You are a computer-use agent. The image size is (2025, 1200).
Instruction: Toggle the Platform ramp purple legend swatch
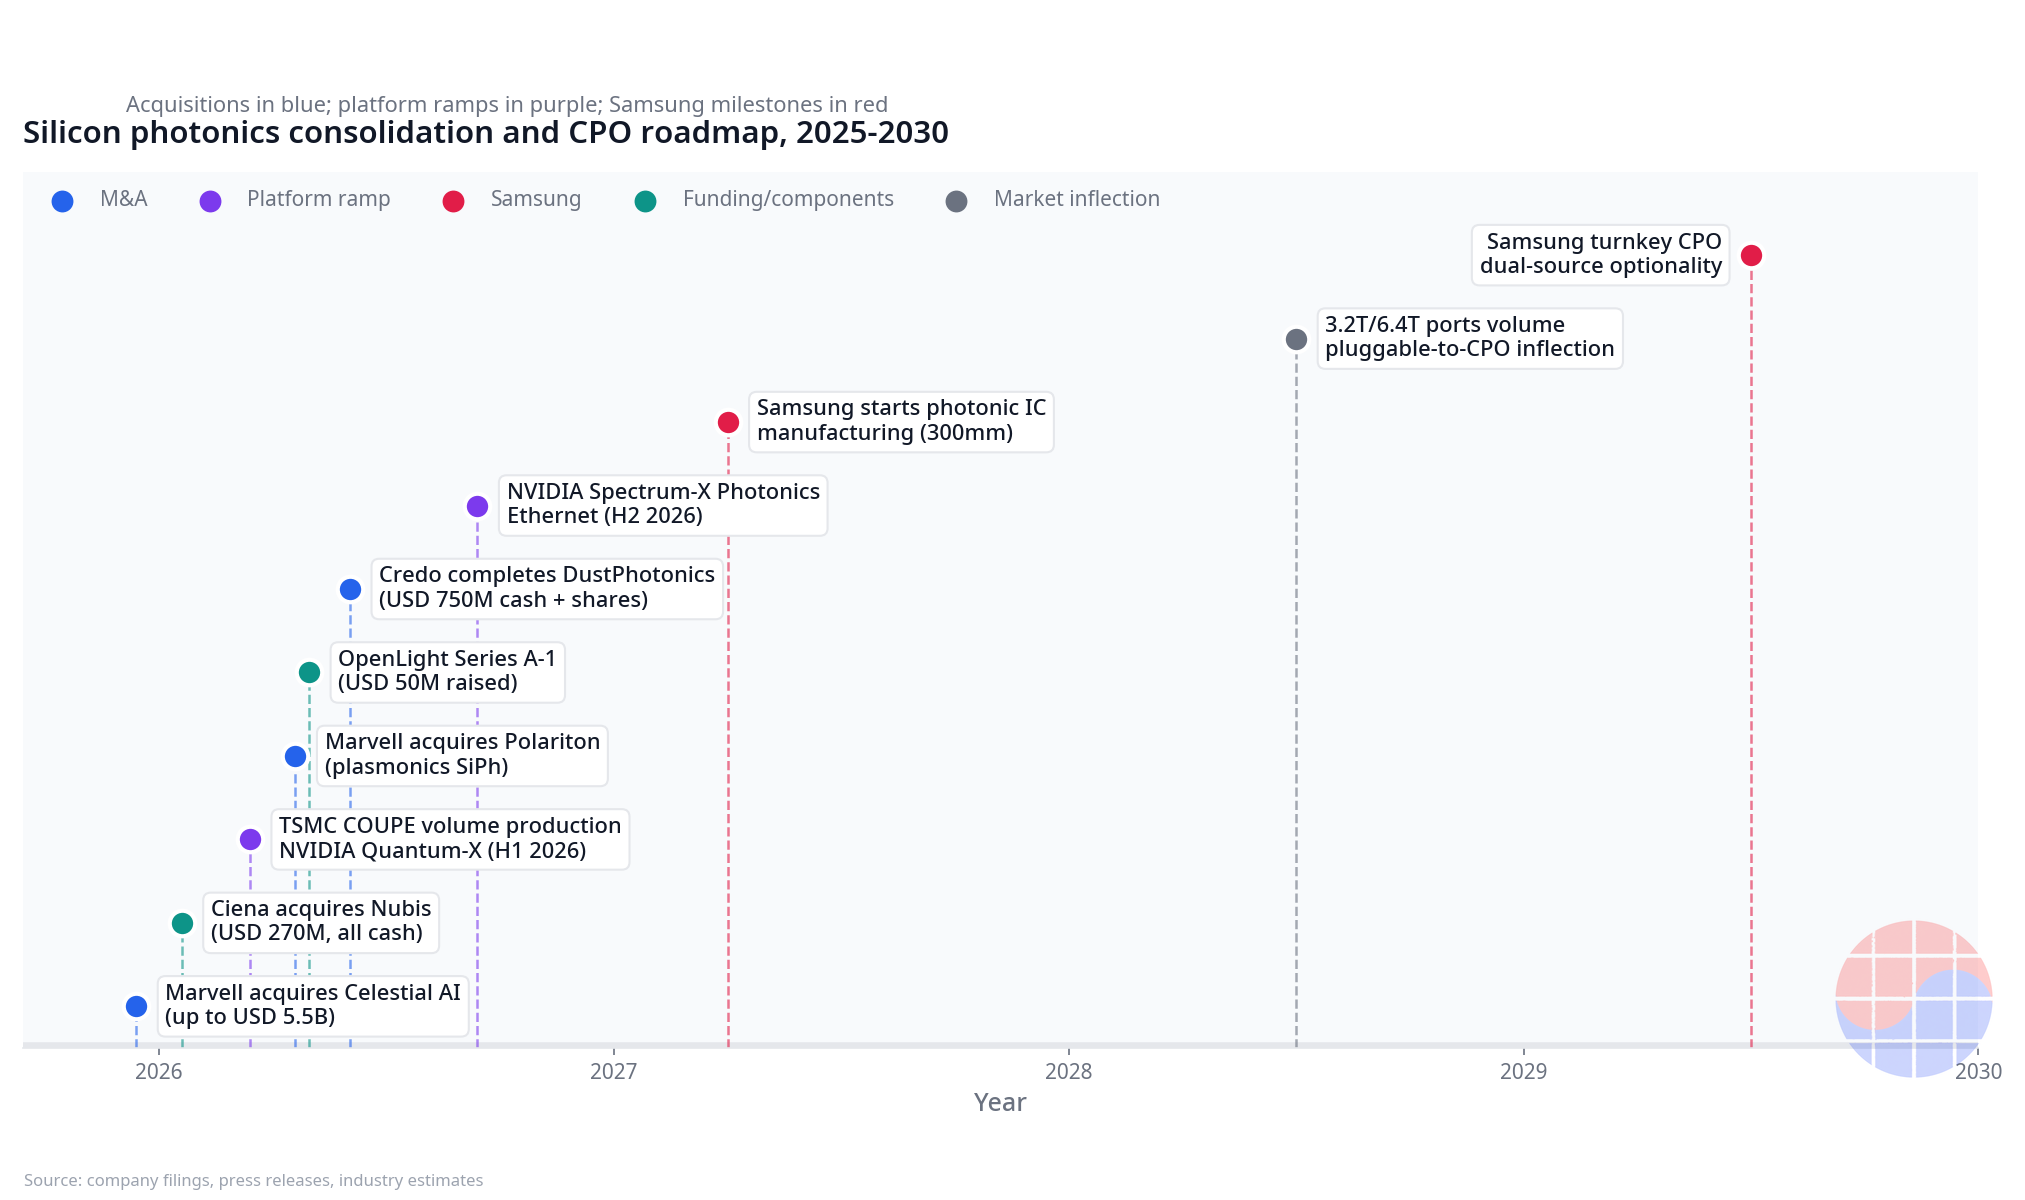tap(210, 201)
